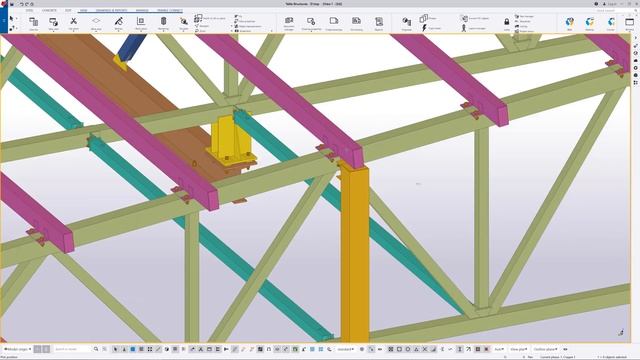Image resolution: width=640 pixels, height=360 pixels.
Task: Click the Numbering icon
Action: pyautogui.click(x=356, y=23)
